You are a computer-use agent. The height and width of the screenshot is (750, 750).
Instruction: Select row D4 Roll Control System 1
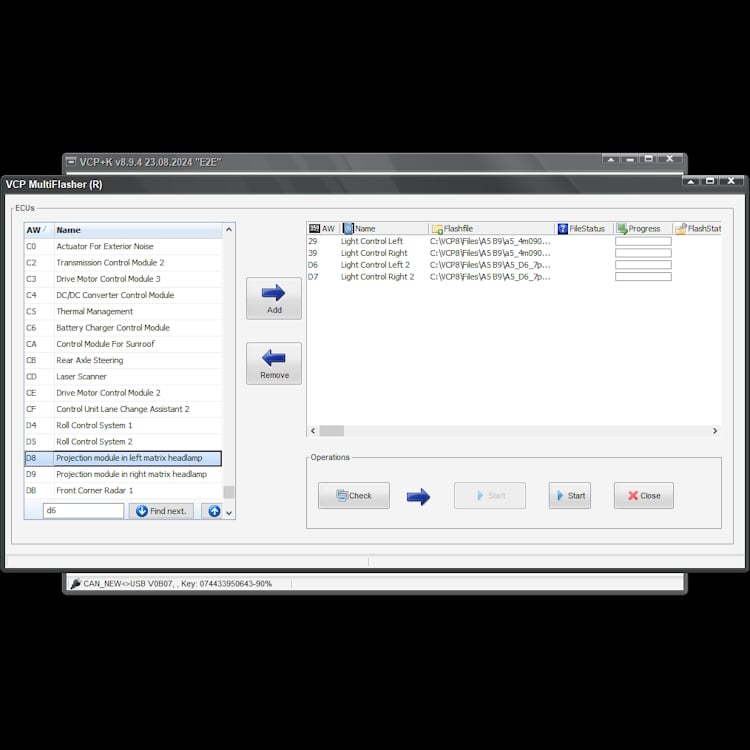[123, 425]
